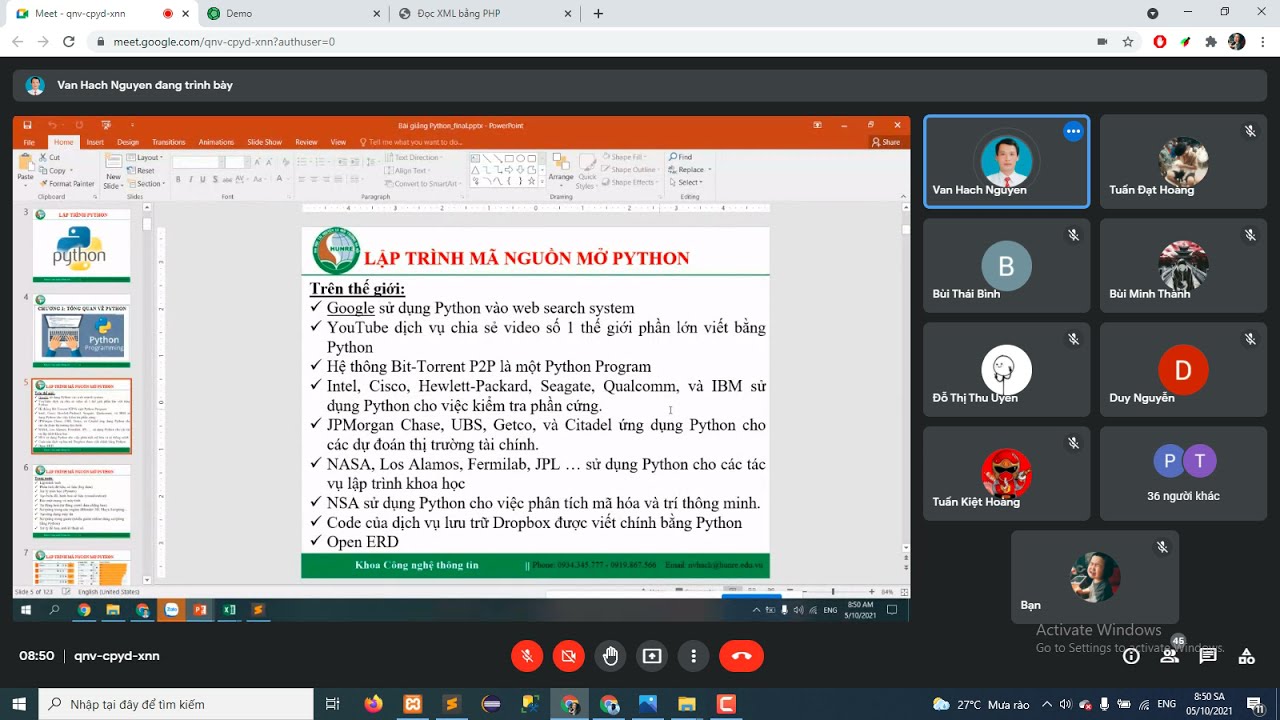Toggle the camera button in Meet controls
Screen dimensions: 1280x720
click(x=569, y=656)
